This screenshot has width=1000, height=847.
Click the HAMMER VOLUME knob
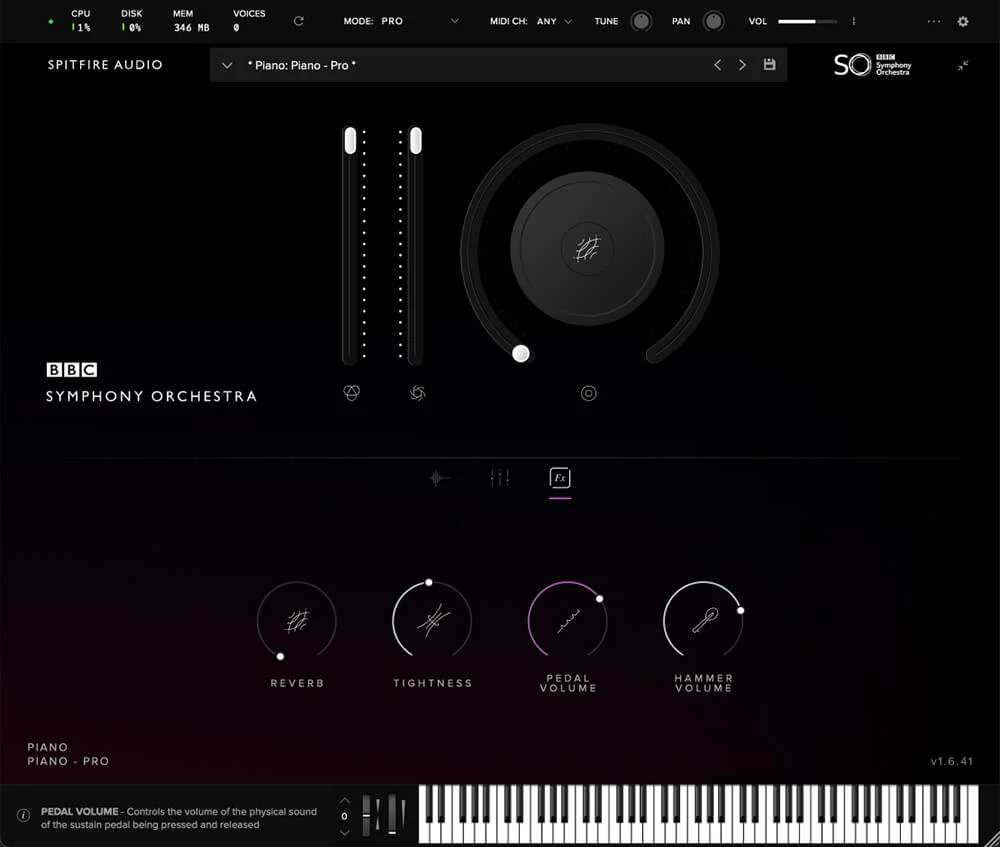pyautogui.click(x=703, y=621)
